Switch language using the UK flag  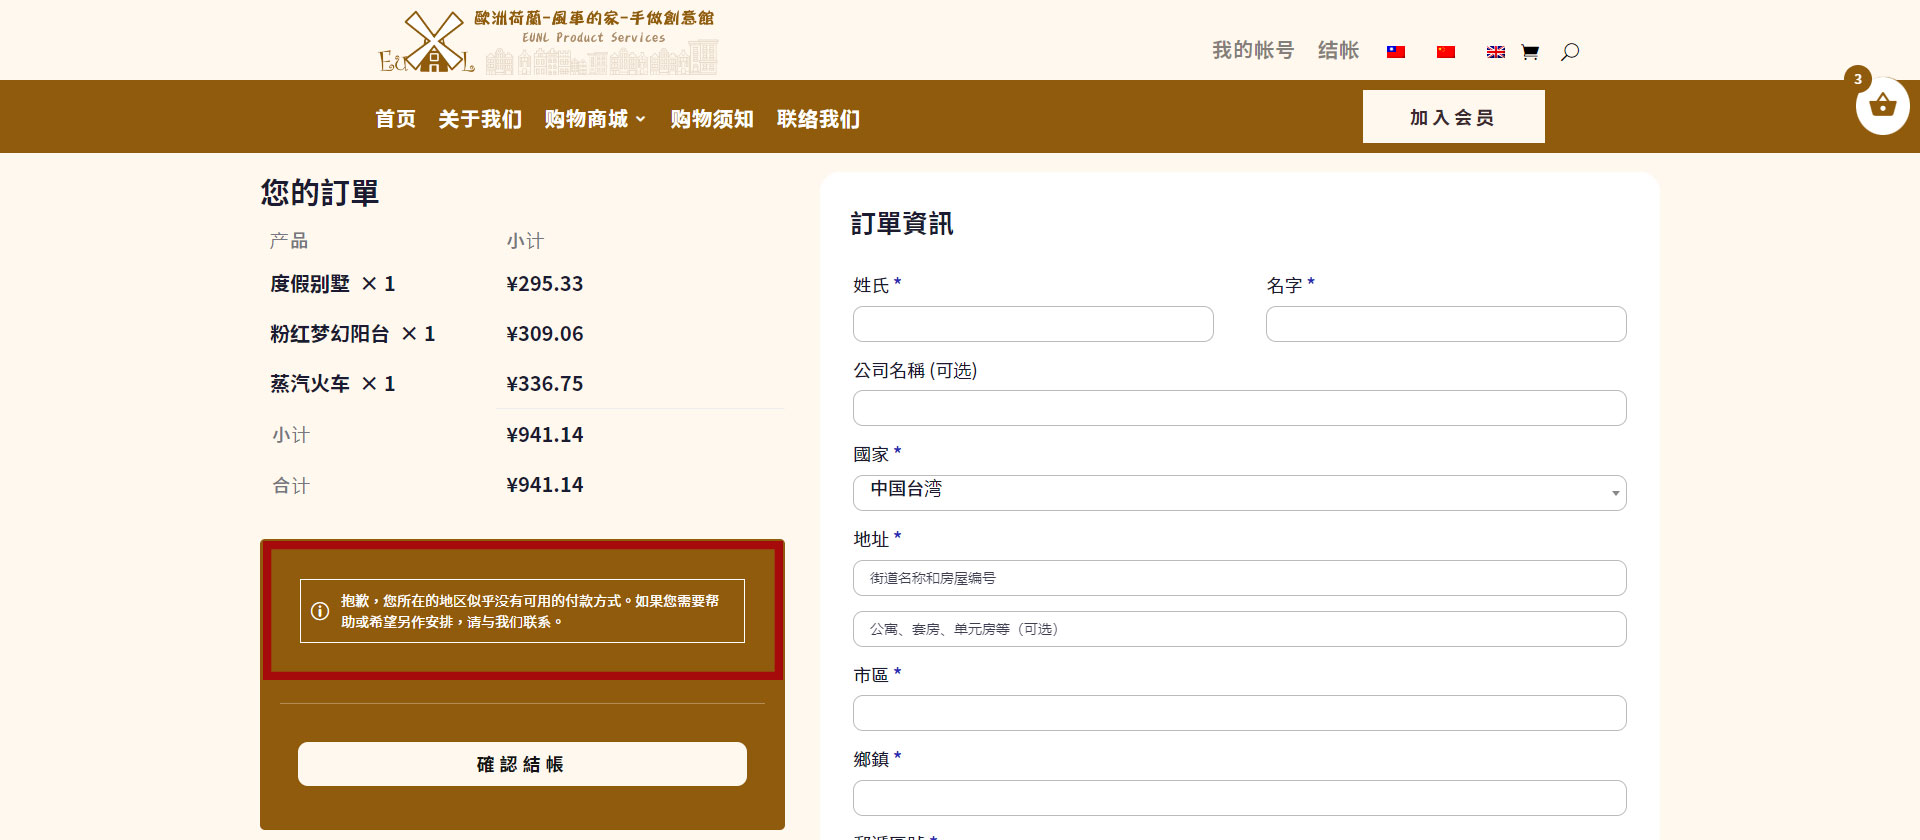(1496, 52)
